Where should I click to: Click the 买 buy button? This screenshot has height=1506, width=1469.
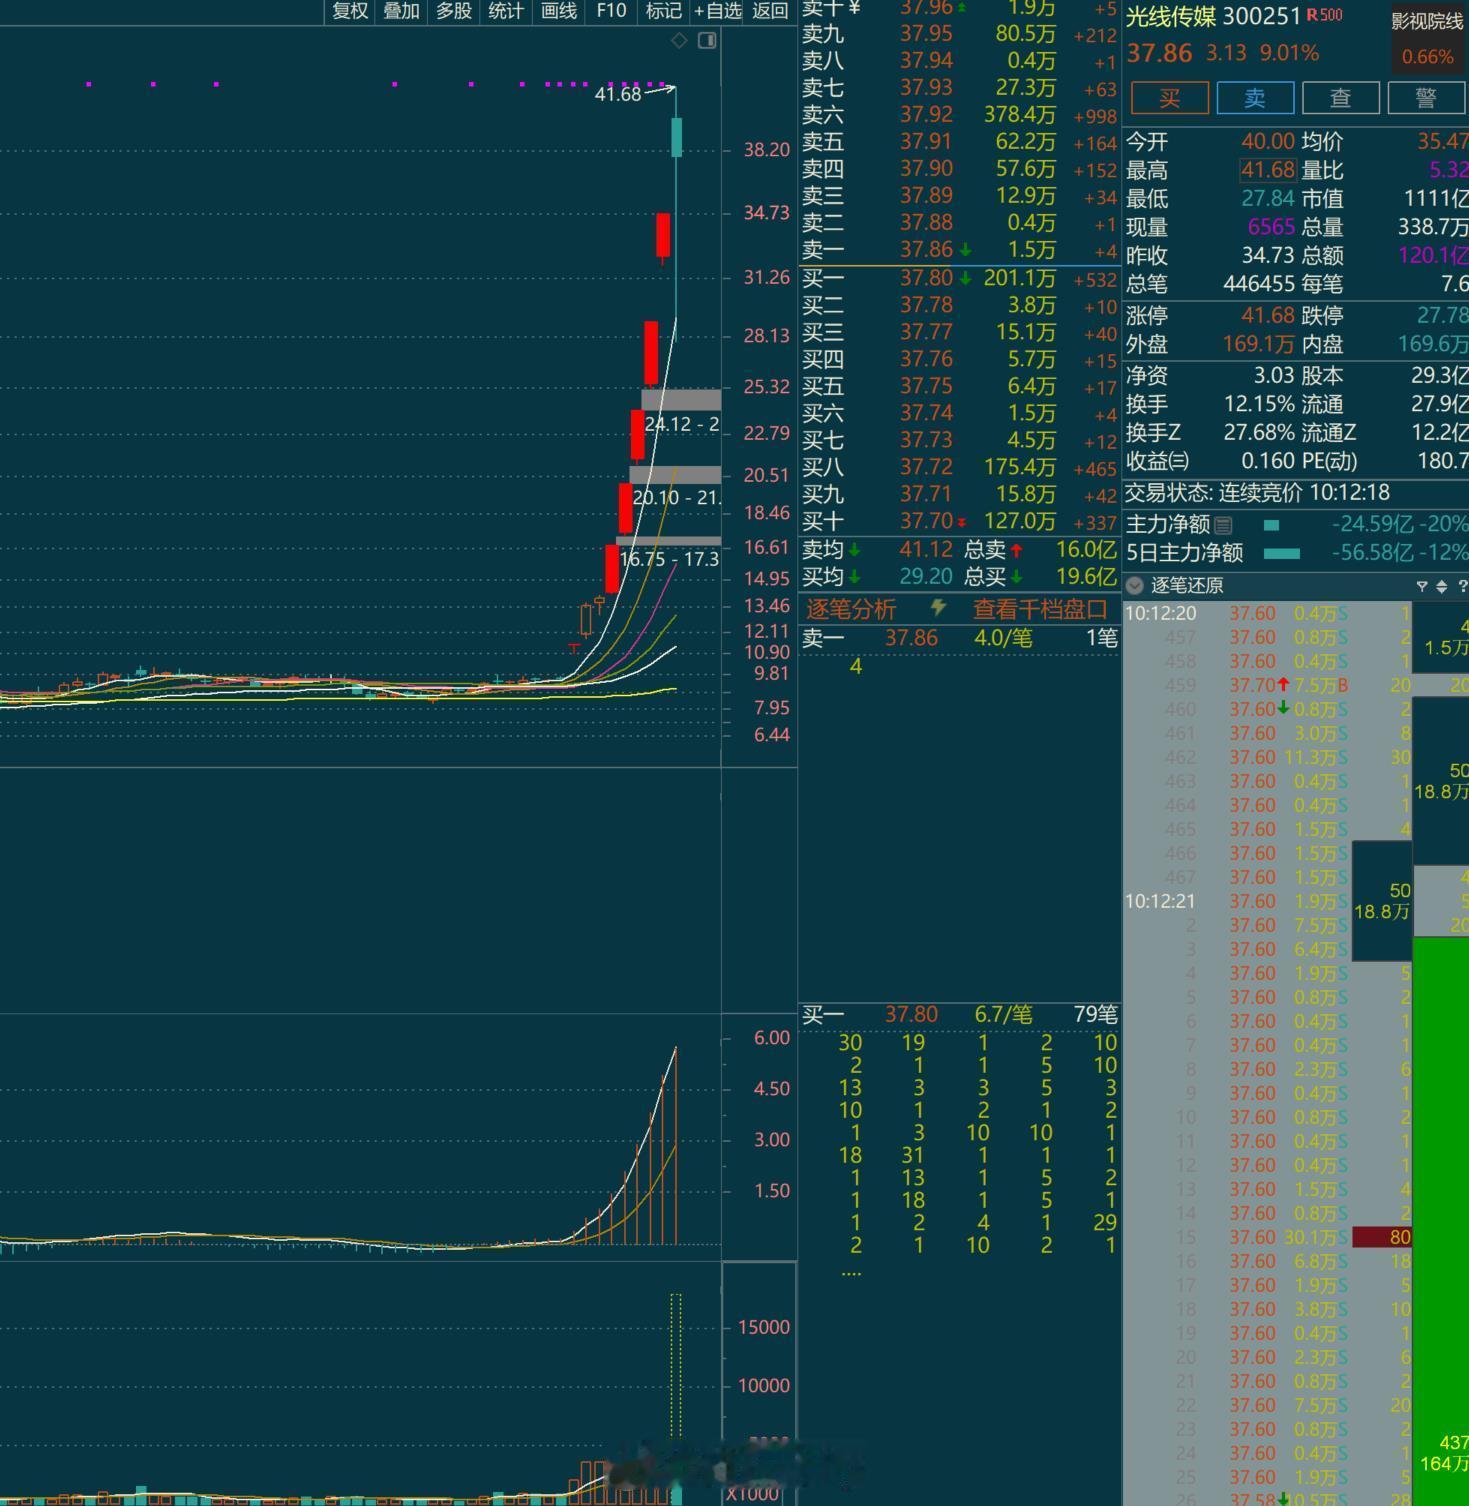pyautogui.click(x=1169, y=98)
